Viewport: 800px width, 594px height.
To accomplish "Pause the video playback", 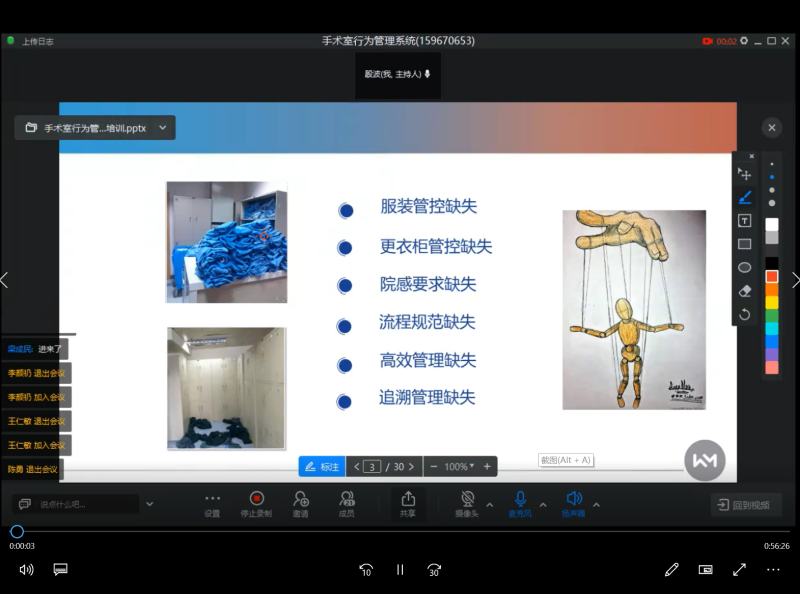I will [400, 569].
